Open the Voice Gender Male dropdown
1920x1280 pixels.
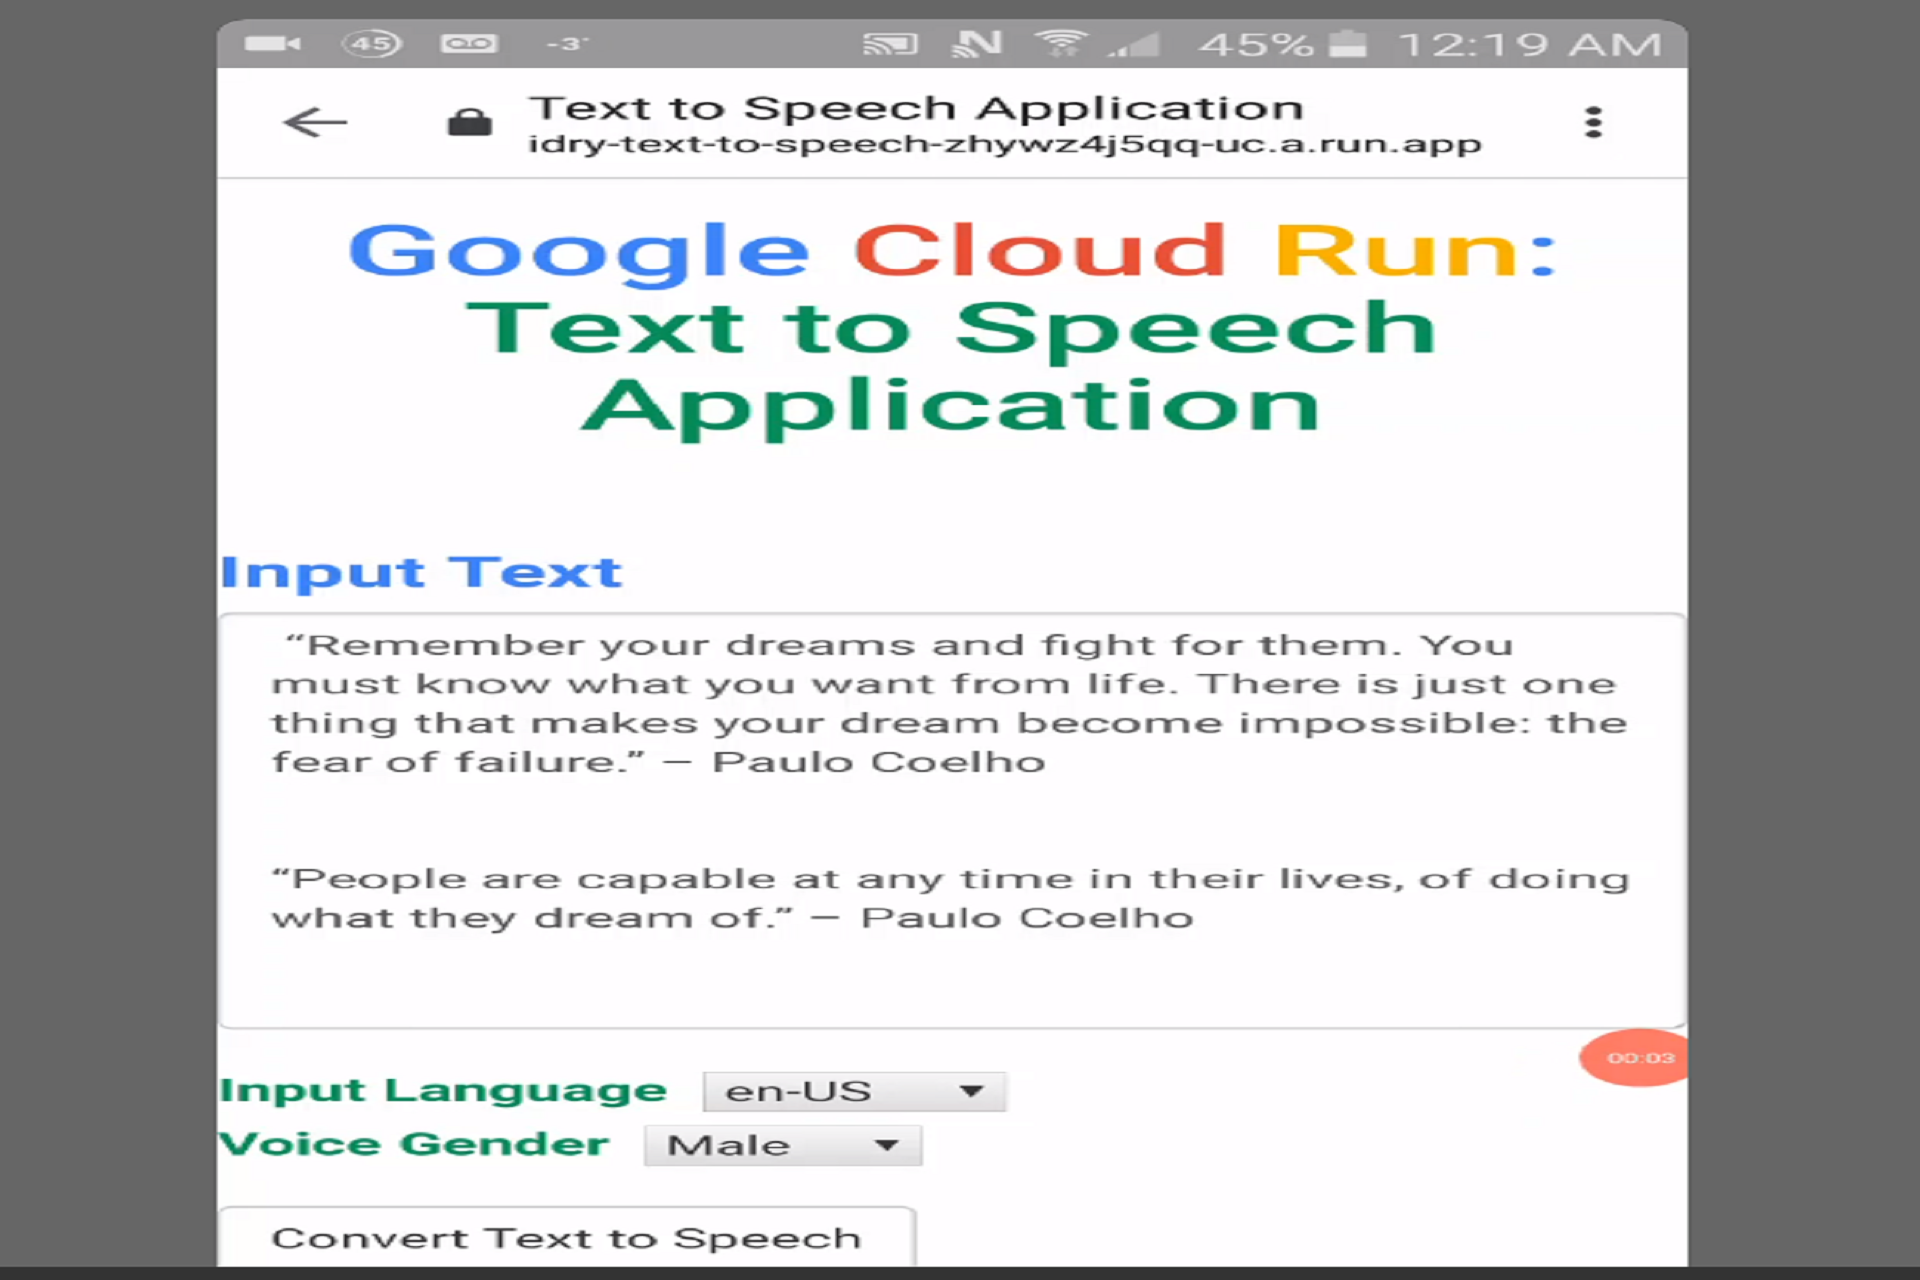[783, 1145]
